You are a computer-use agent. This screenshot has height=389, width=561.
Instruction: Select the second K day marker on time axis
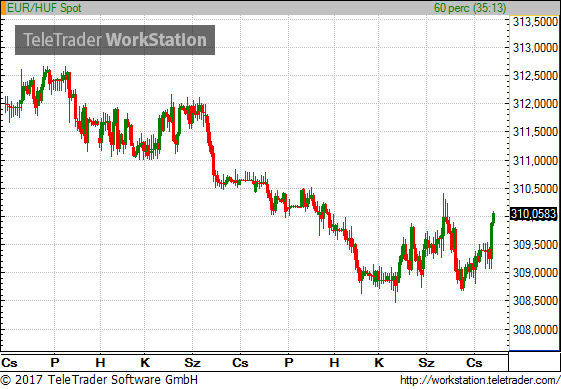point(379,363)
